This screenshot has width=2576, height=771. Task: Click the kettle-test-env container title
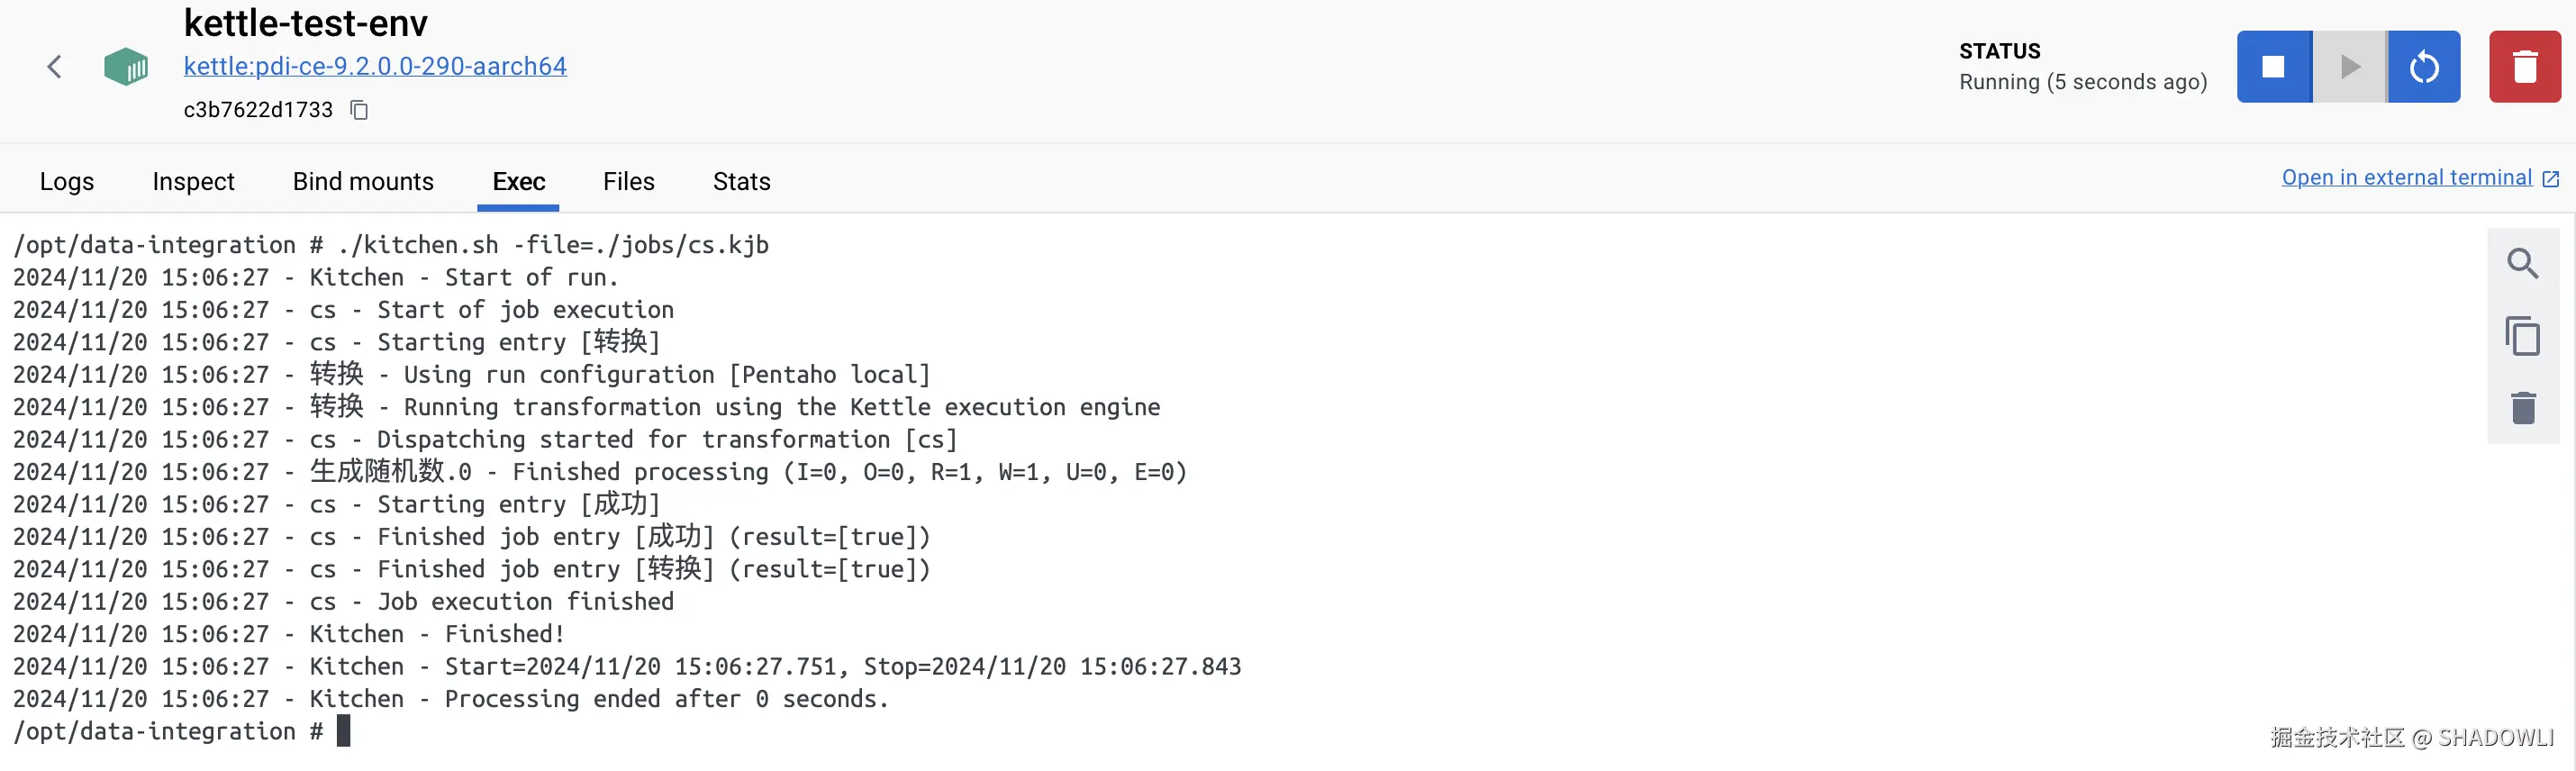click(x=305, y=23)
